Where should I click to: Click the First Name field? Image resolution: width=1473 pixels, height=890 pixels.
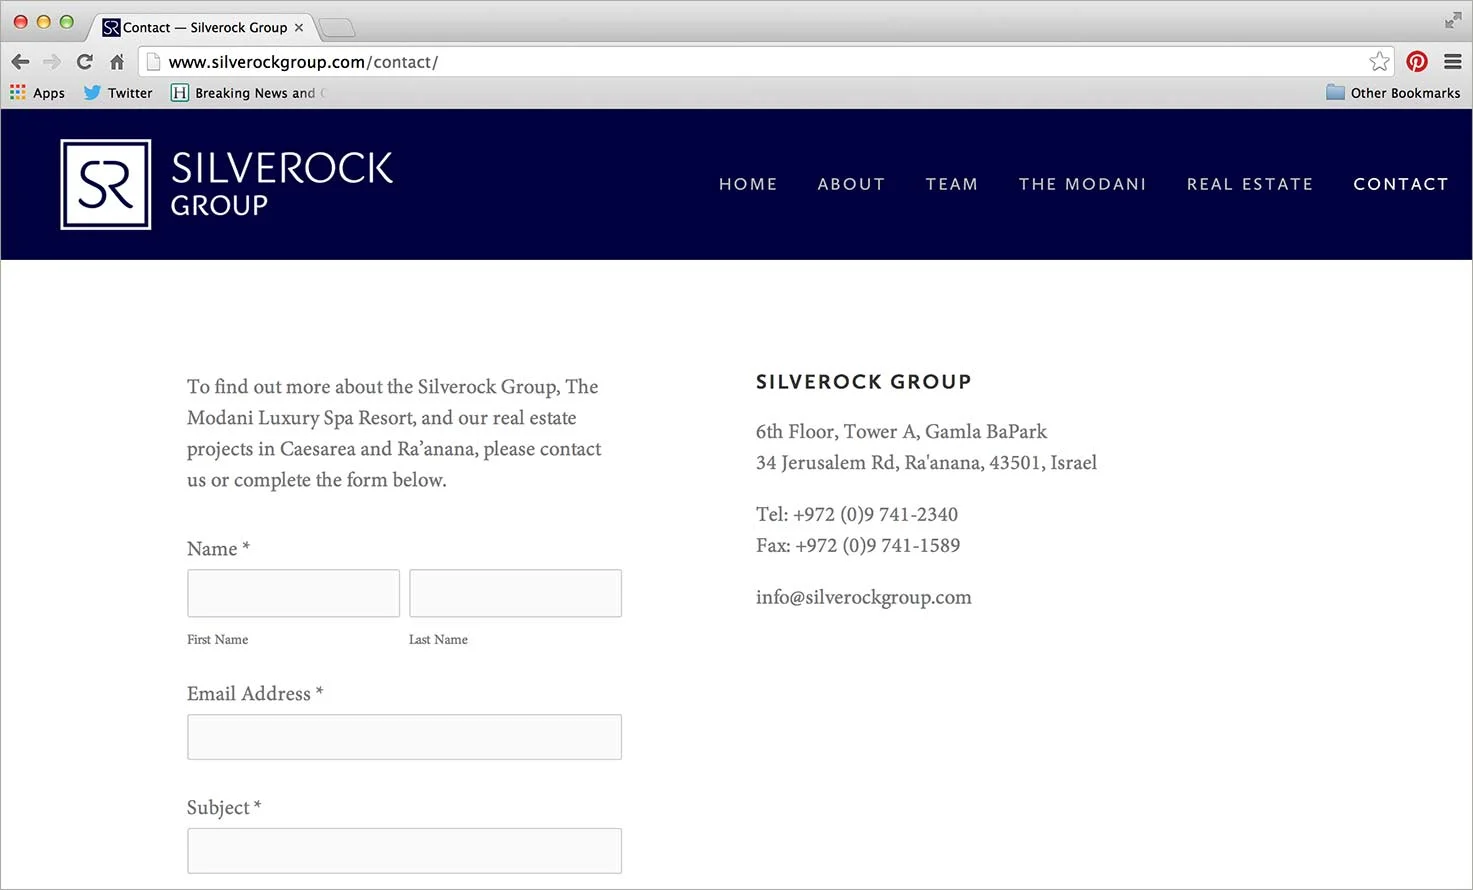pyautogui.click(x=293, y=593)
